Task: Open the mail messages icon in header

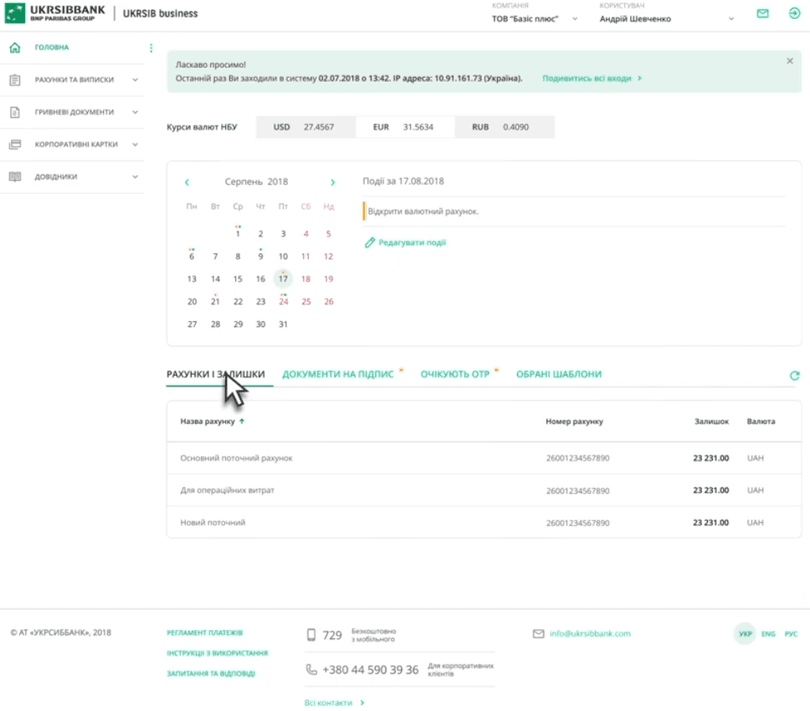Action: point(763,14)
